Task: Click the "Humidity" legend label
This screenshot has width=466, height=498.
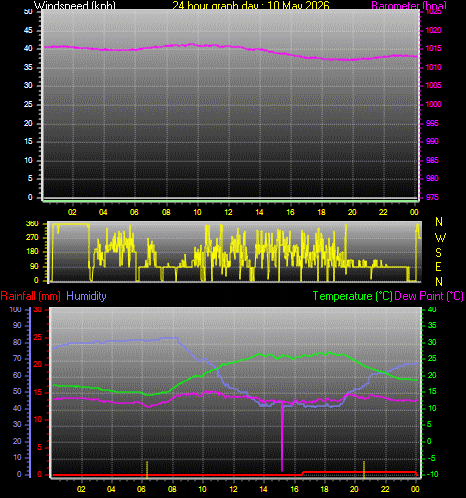Action: coord(86,296)
